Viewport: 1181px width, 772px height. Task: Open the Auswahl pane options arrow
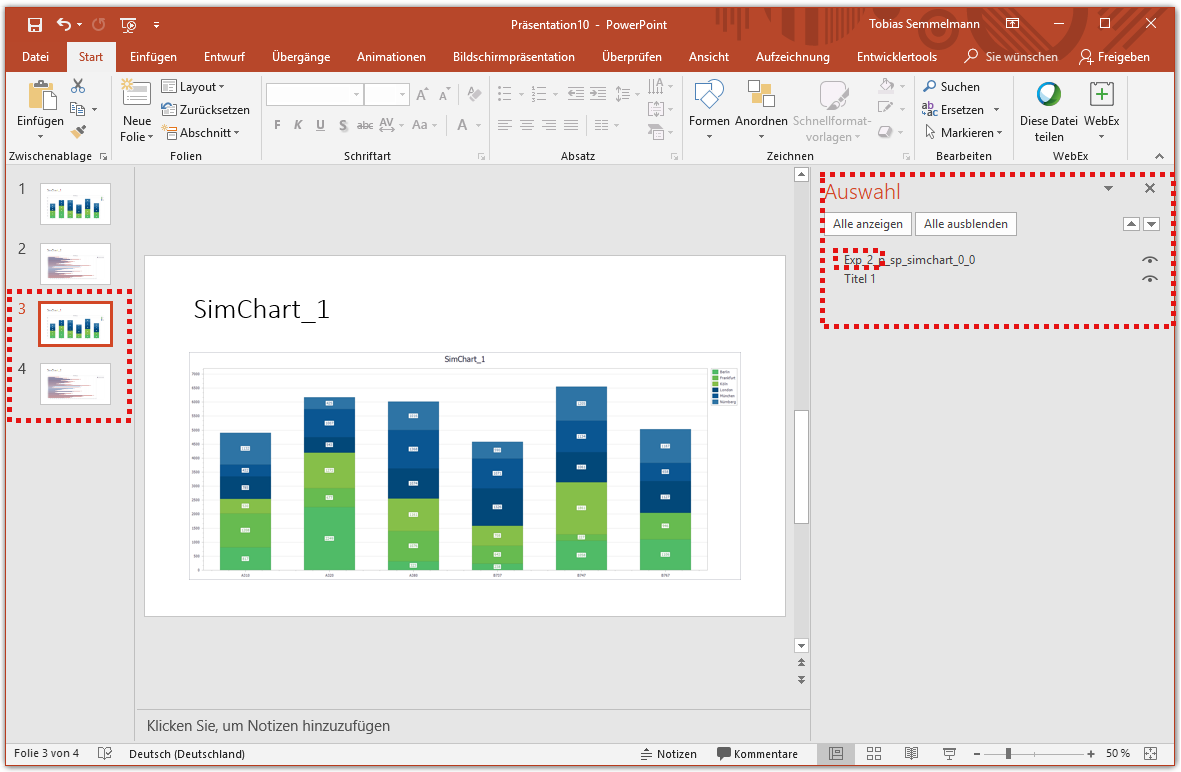(x=1109, y=188)
